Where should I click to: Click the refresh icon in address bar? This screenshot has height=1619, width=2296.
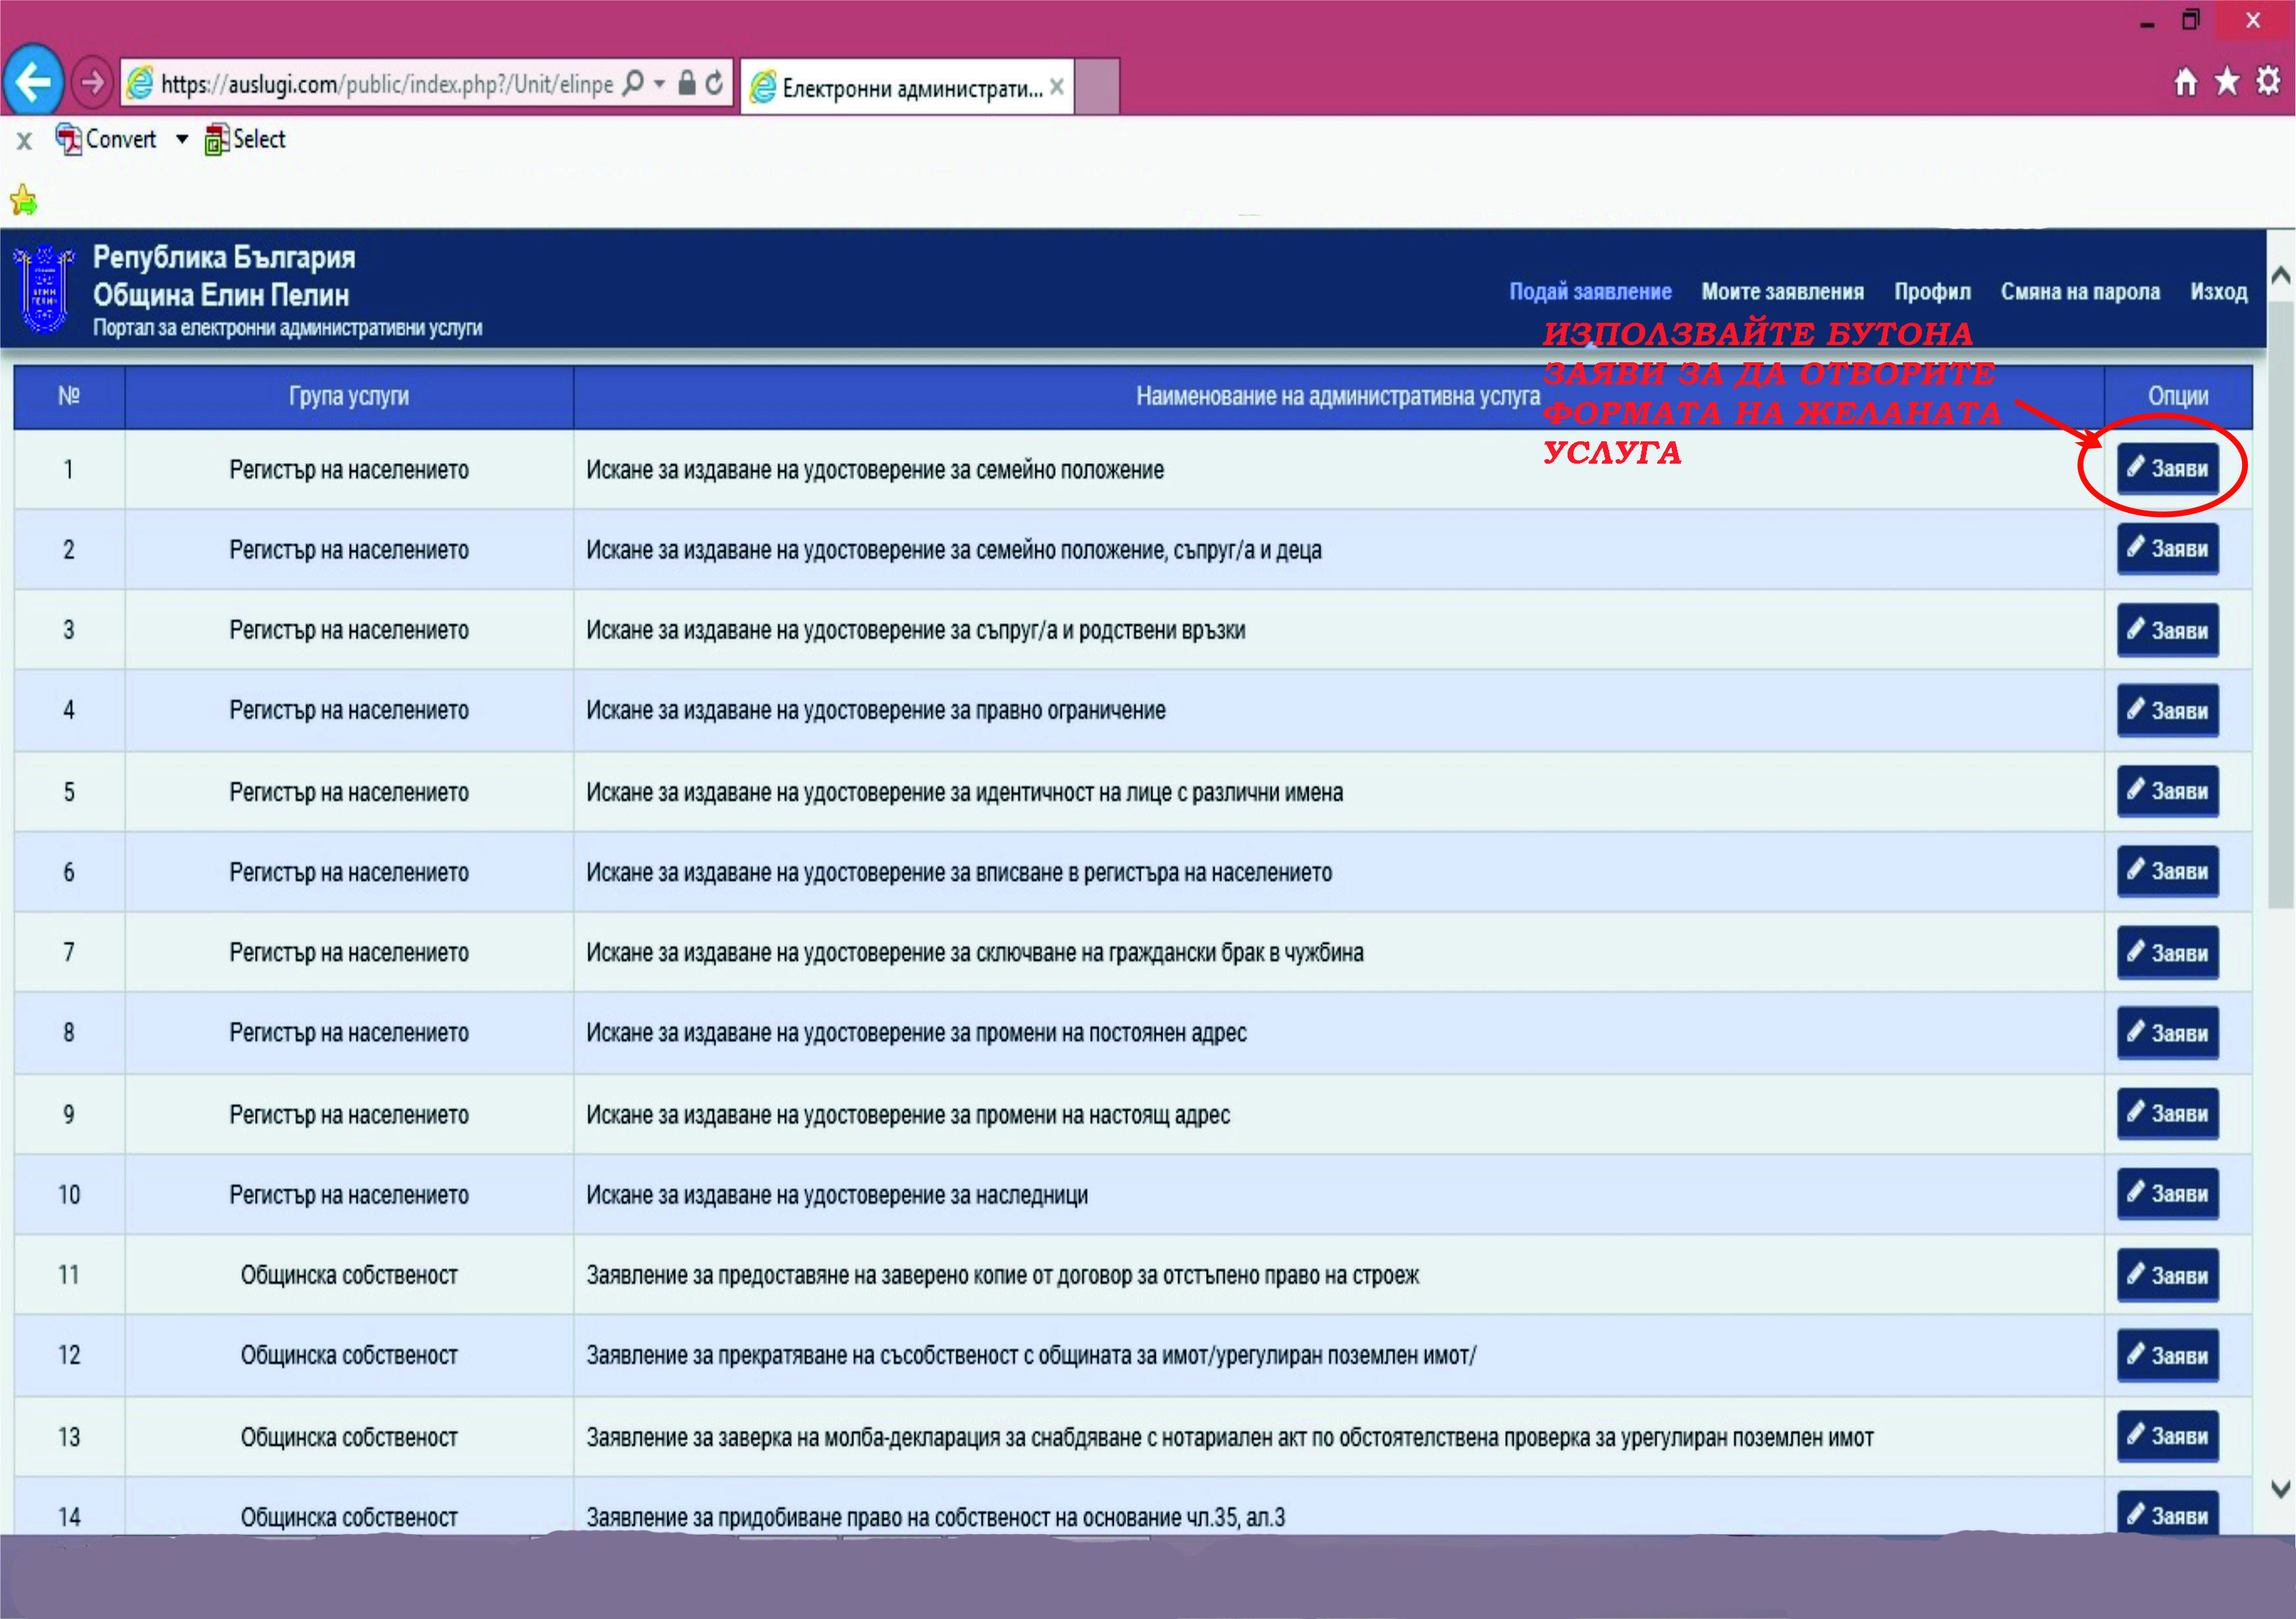(714, 83)
